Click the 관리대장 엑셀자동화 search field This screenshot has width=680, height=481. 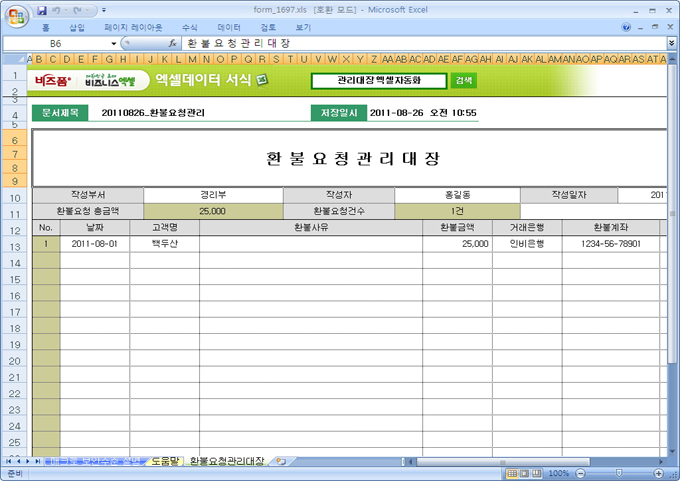point(379,80)
